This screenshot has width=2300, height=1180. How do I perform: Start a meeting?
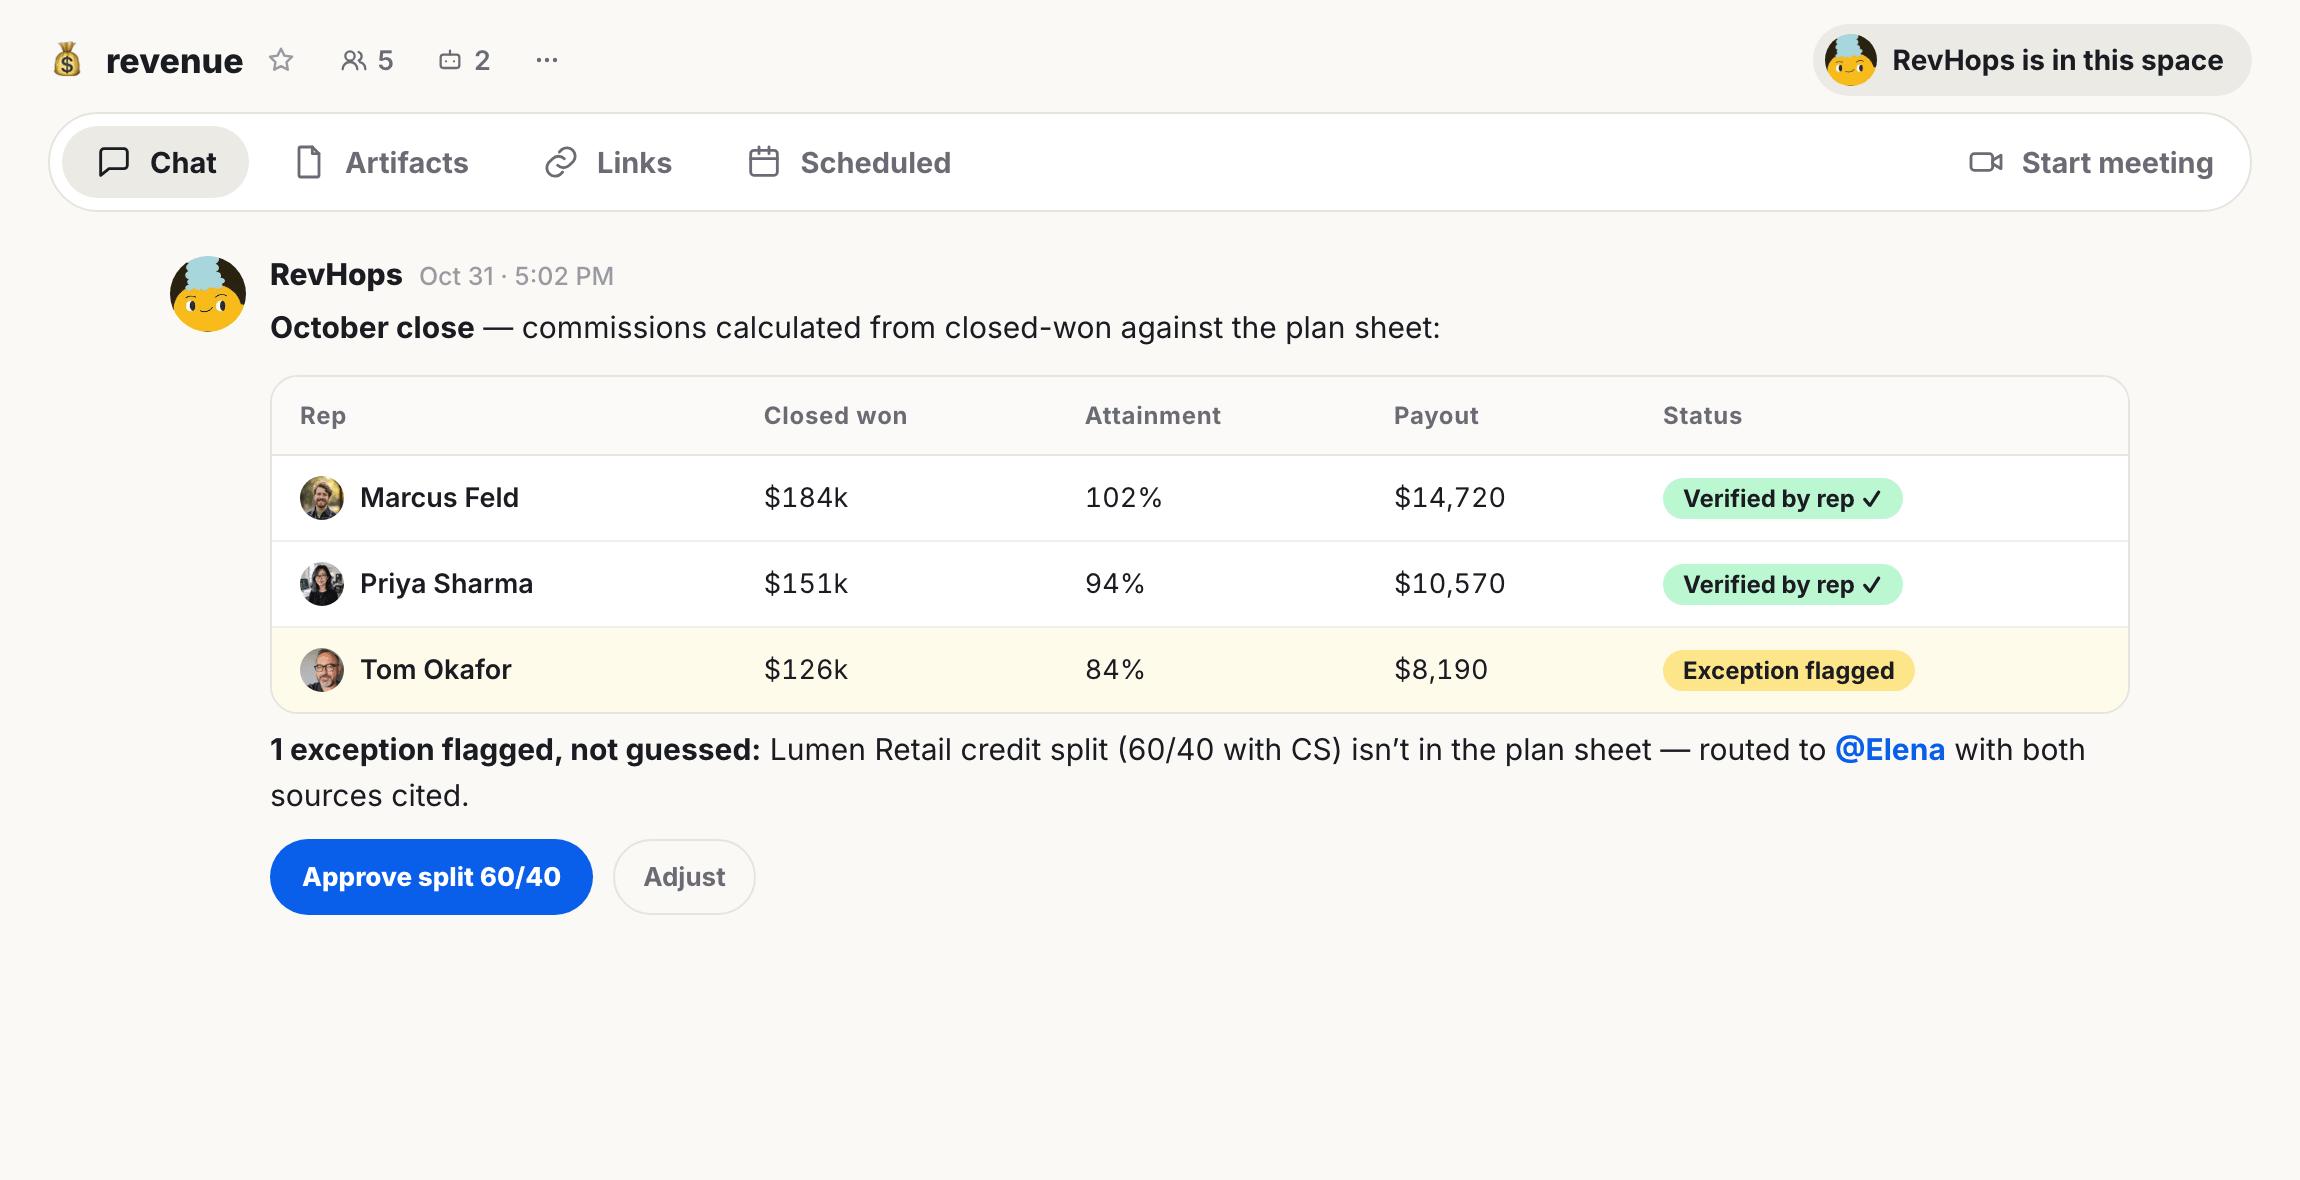click(x=2090, y=162)
